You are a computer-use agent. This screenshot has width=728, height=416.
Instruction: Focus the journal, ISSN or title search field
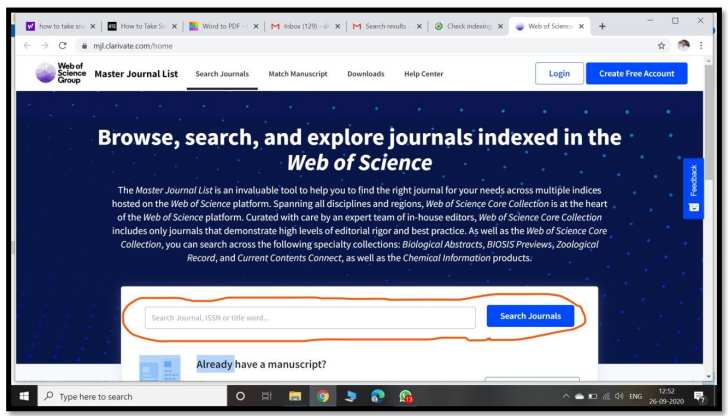[310, 318]
